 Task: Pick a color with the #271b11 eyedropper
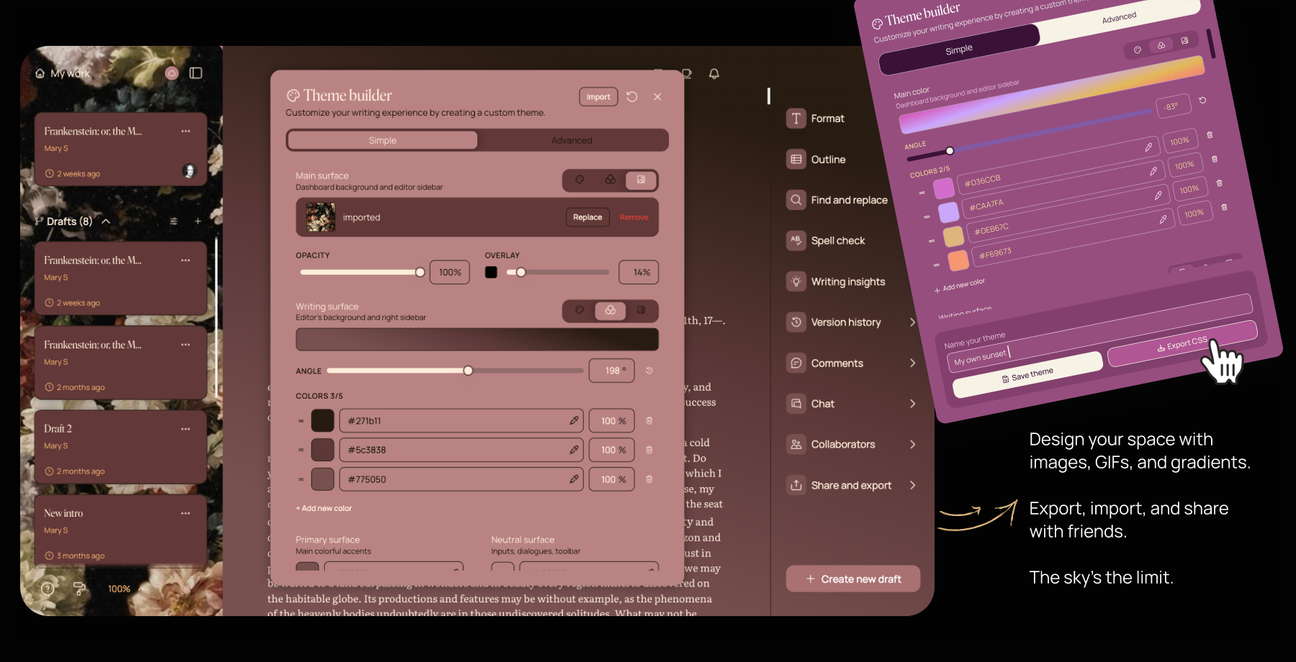(574, 421)
